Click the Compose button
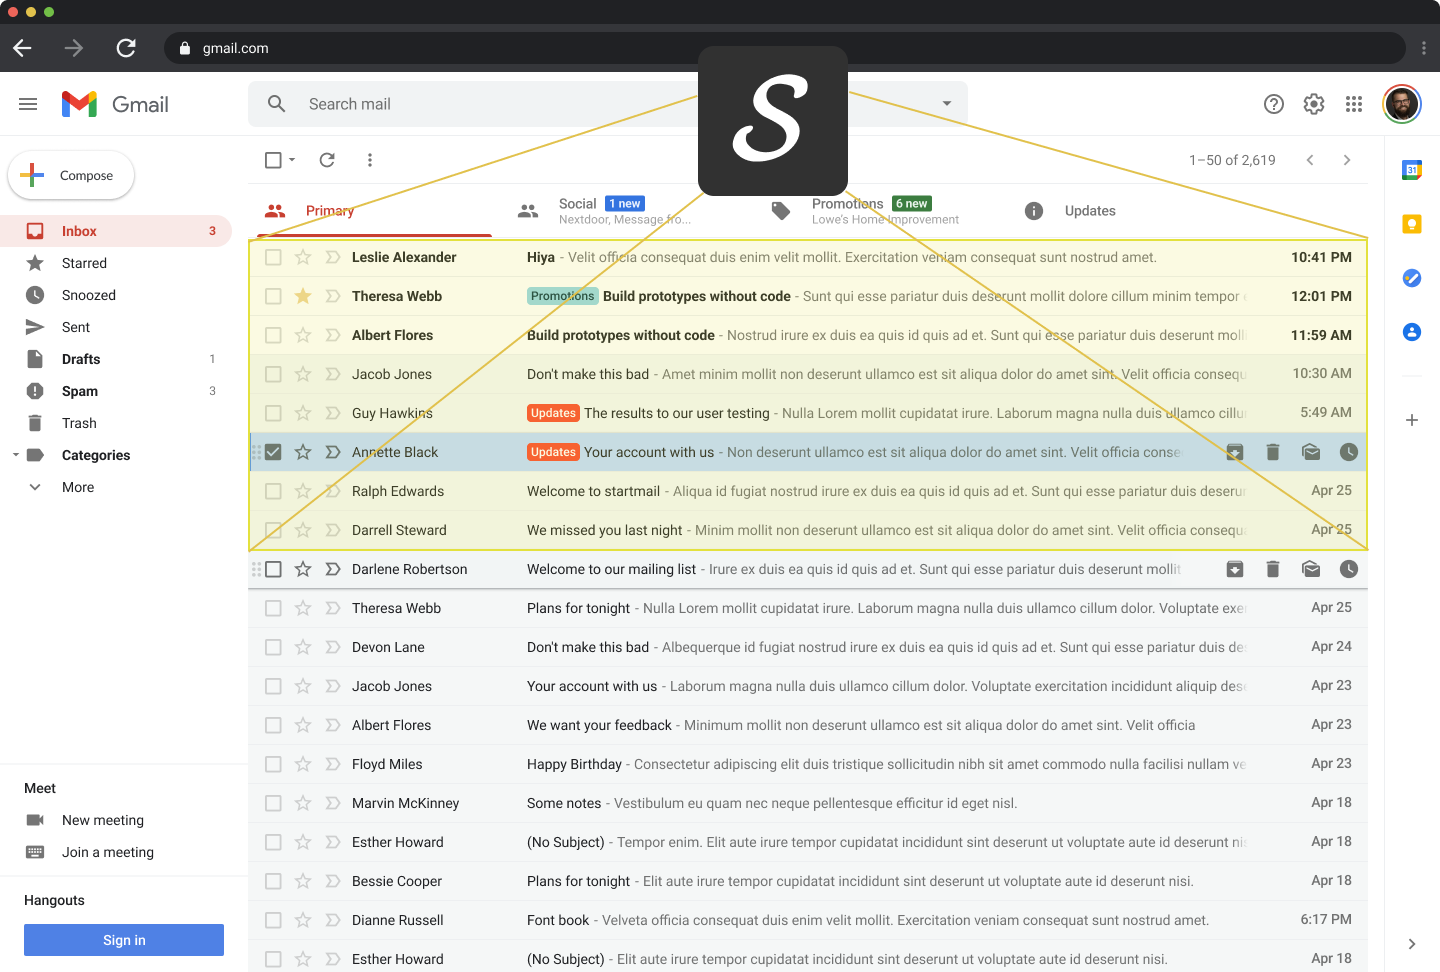1440x972 pixels. 71,175
